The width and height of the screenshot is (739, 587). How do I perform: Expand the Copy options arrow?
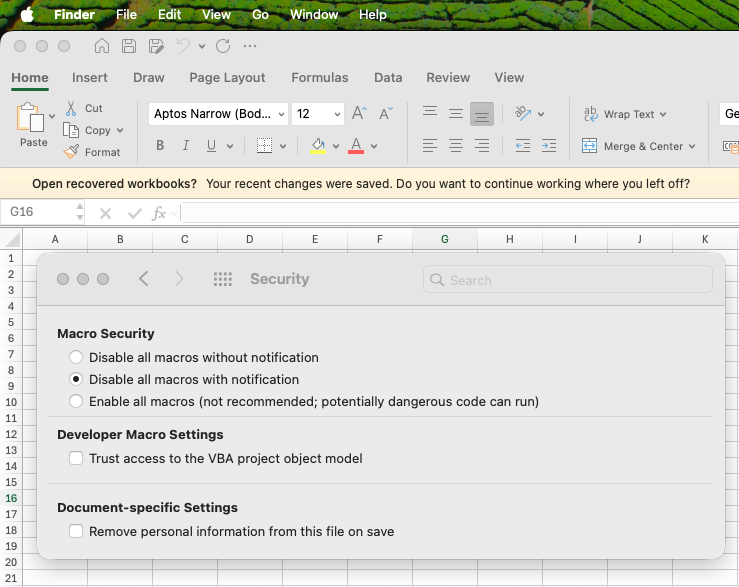coord(120,130)
